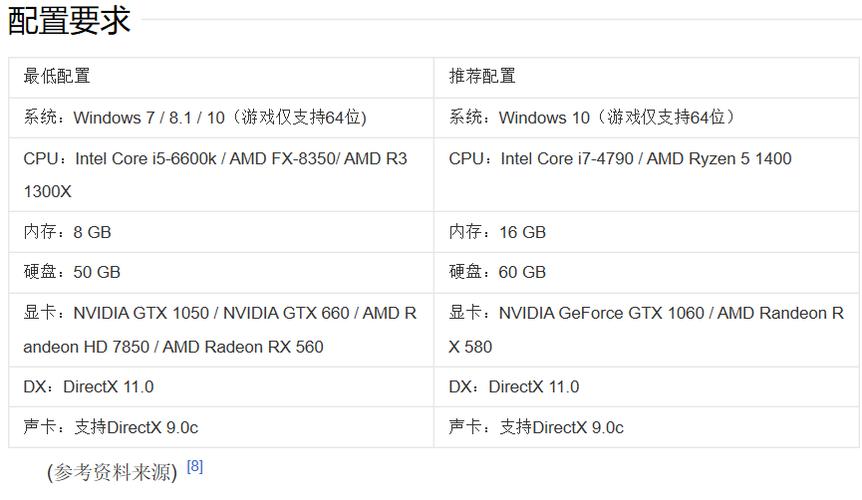862x500 pixels.
Task: Click the (参考资料来源) text
Action: 112,472
